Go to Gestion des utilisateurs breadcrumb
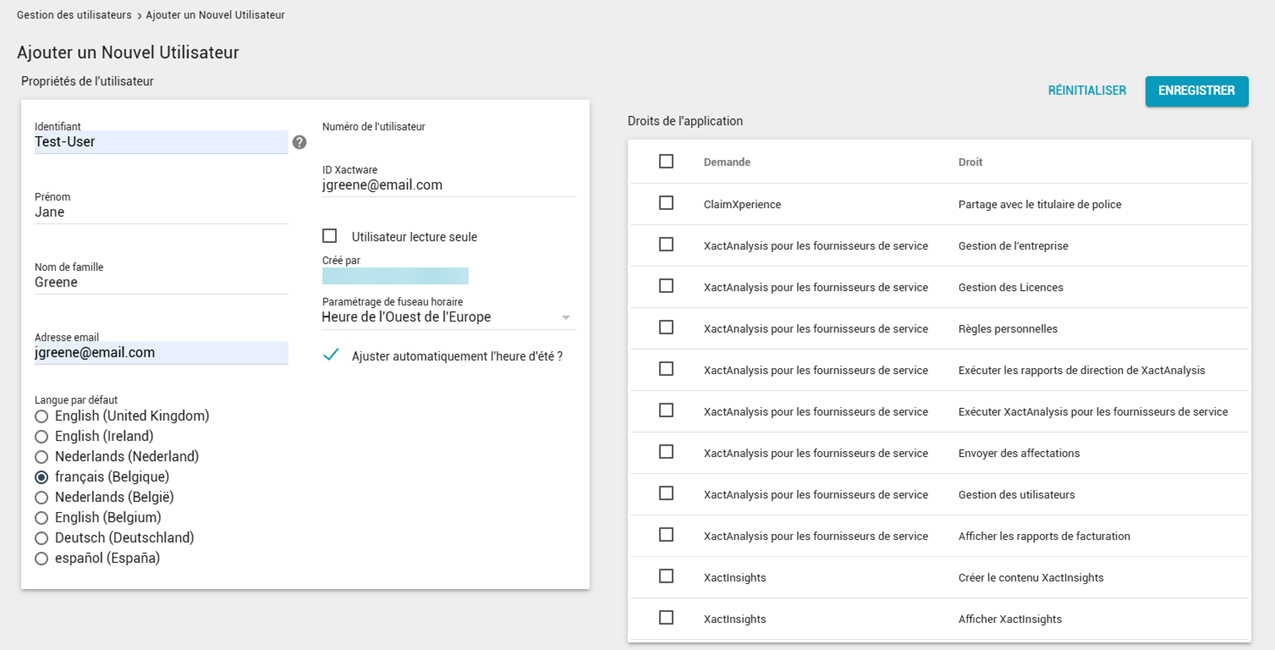 (74, 15)
